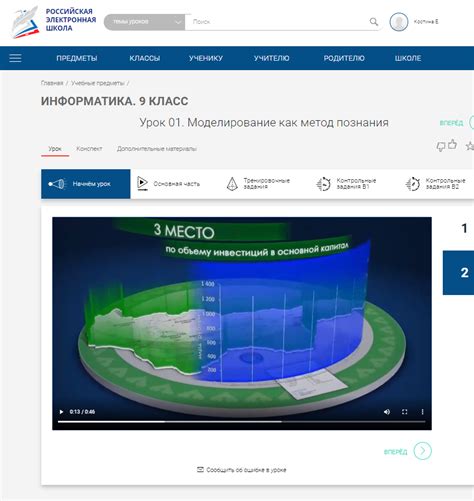Screen dimensions: 474x501
Task: Open the КЛАССЫ menu
Action: [145, 58]
